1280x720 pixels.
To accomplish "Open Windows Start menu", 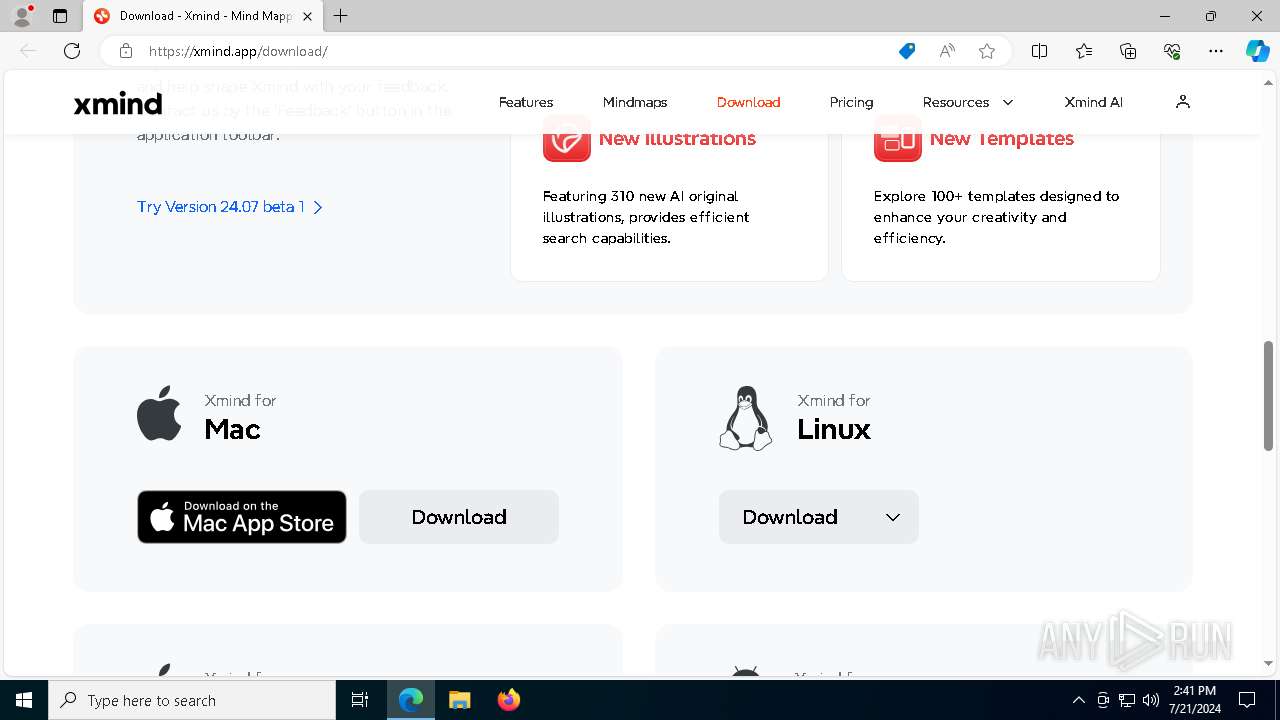I will pos(24,700).
